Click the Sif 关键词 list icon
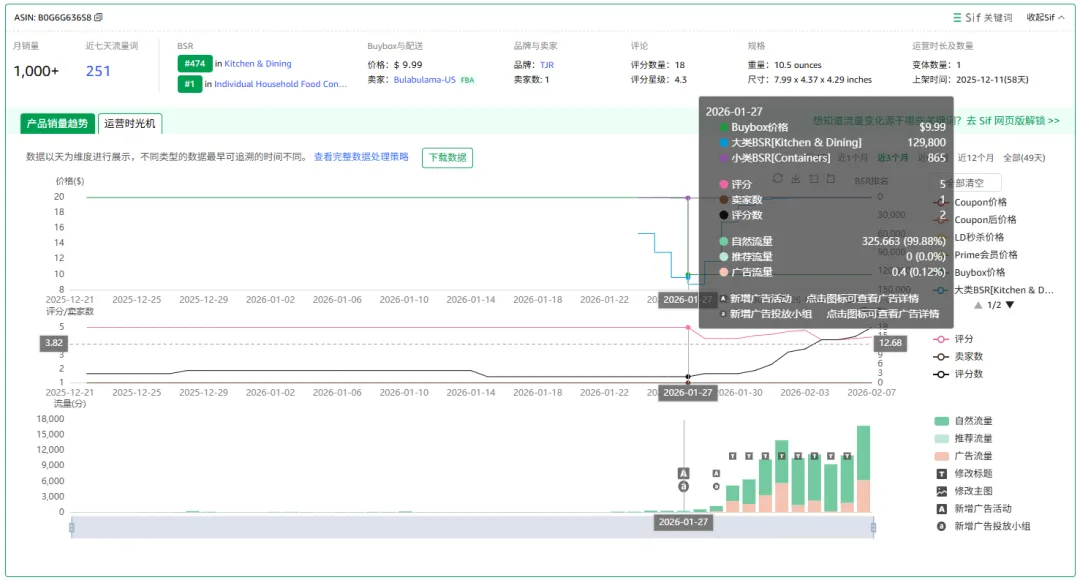The height and width of the screenshot is (580, 1080). (x=957, y=17)
